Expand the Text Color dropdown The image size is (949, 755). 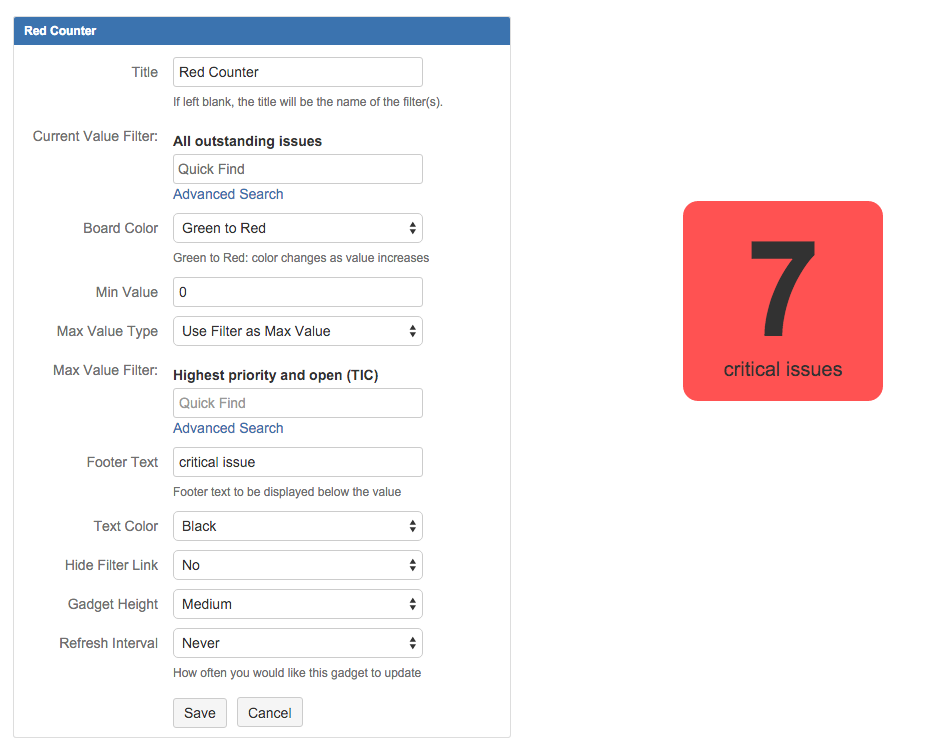(x=297, y=526)
